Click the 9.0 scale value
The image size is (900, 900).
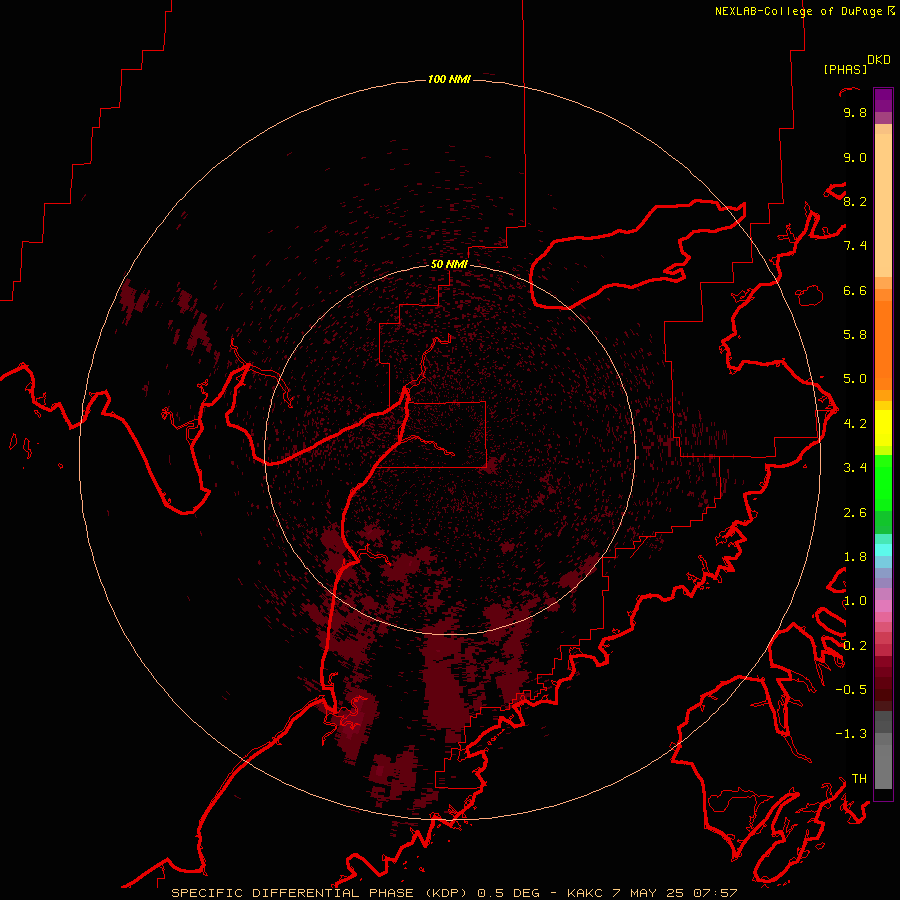[855, 157]
